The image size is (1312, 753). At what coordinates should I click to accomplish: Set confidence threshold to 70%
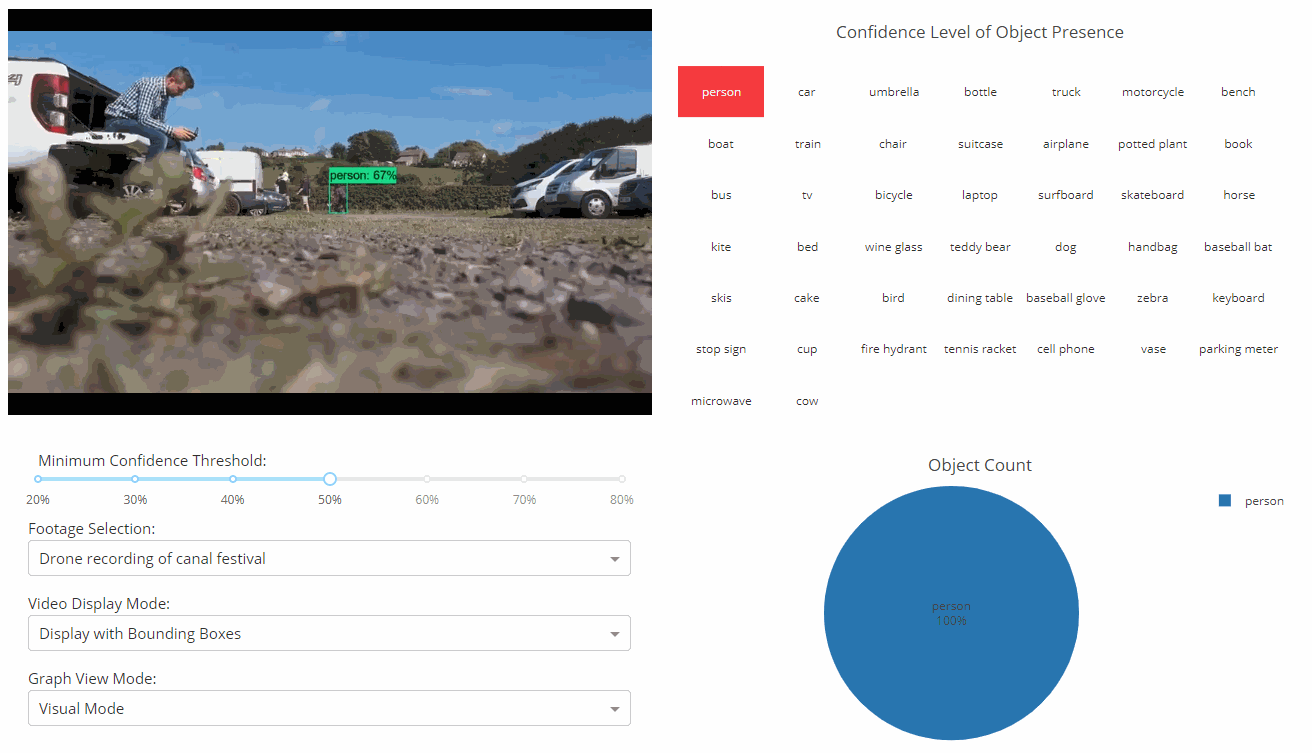click(524, 479)
